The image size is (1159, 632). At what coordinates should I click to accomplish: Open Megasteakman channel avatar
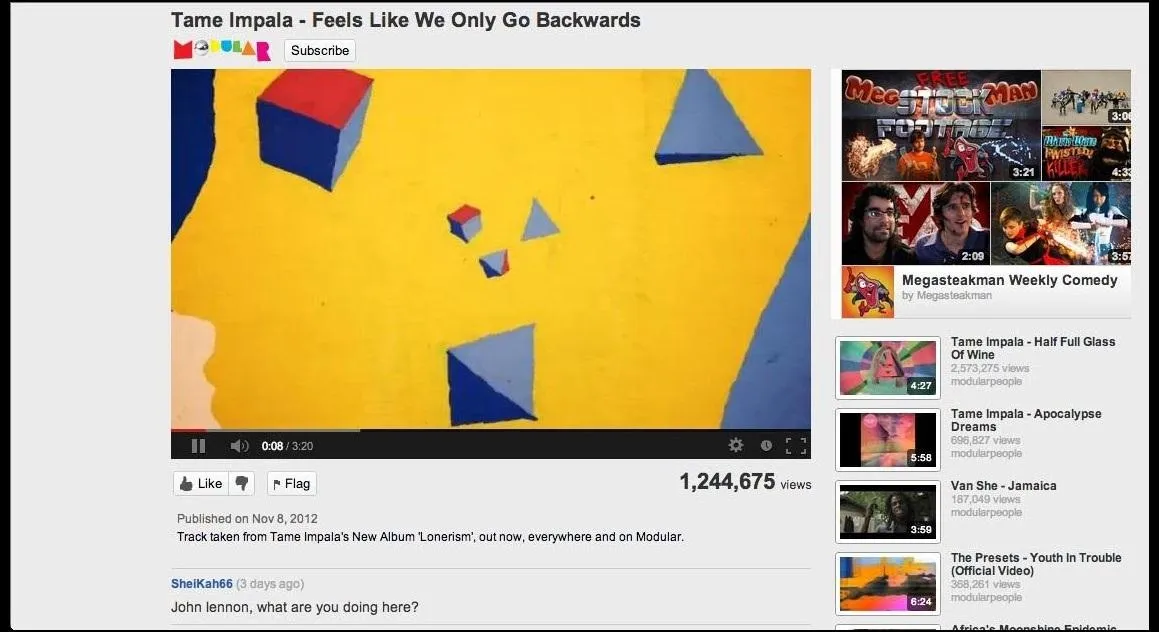point(867,292)
